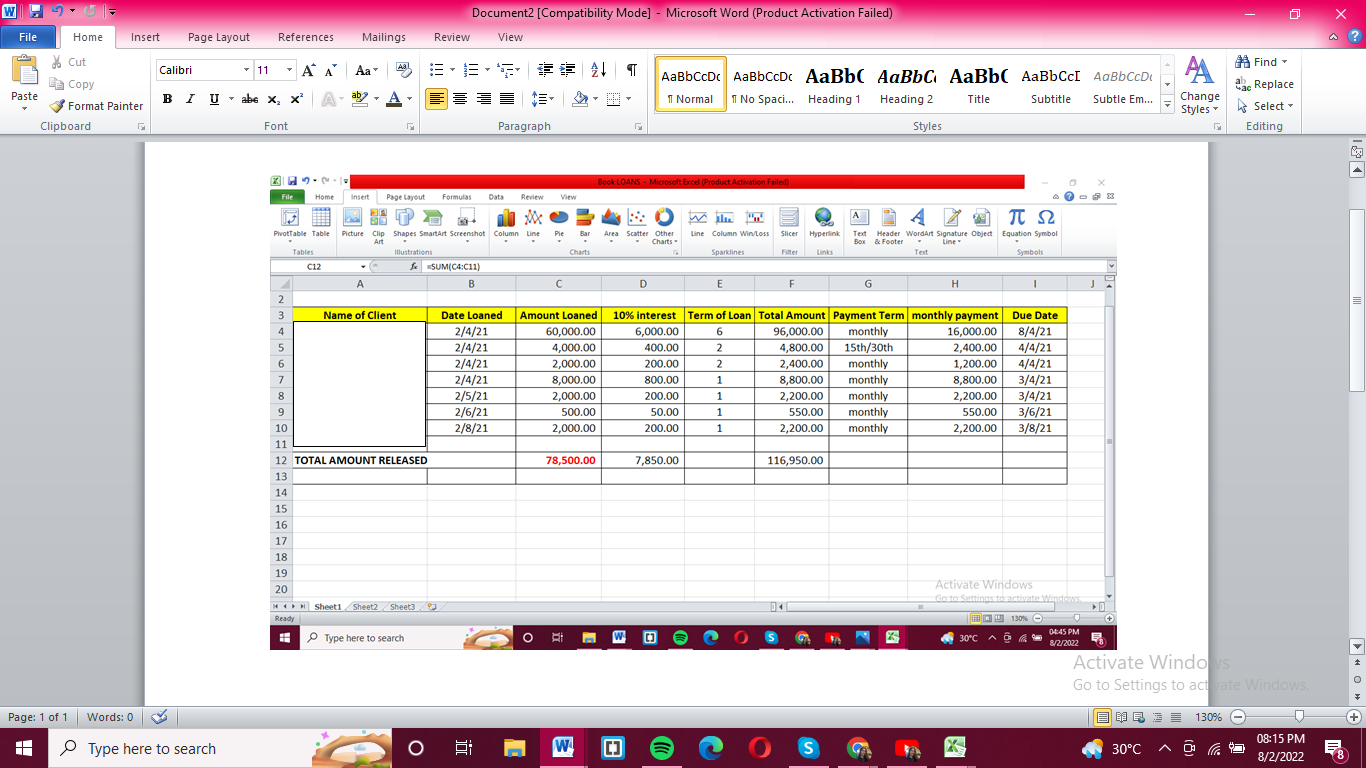The width and height of the screenshot is (1366, 768).
Task: Save the document from Quick Access Toolbar
Action: [36, 12]
